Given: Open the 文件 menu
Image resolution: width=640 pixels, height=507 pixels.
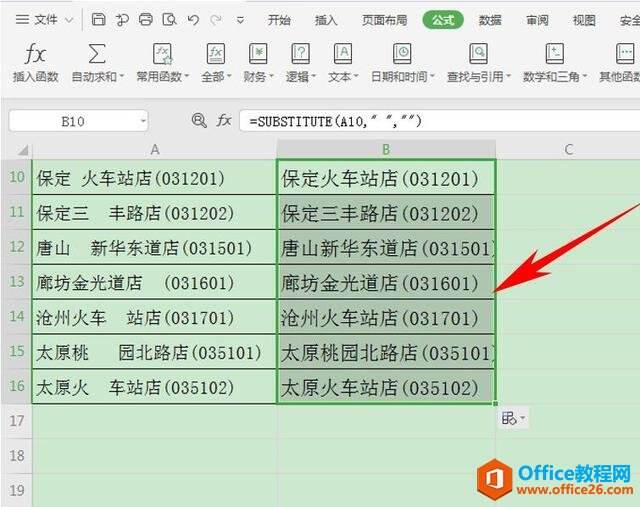Looking at the screenshot, I should [44, 20].
